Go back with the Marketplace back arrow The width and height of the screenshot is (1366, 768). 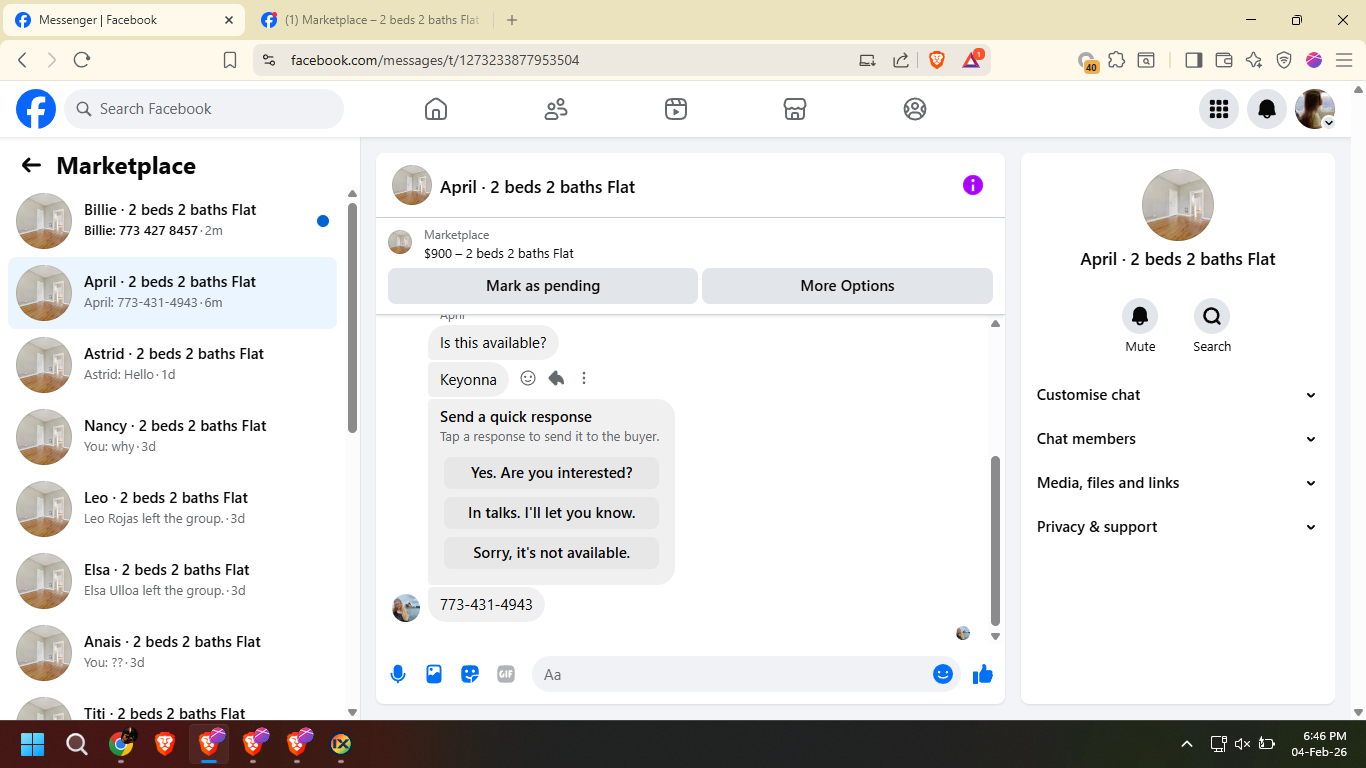tap(31, 166)
